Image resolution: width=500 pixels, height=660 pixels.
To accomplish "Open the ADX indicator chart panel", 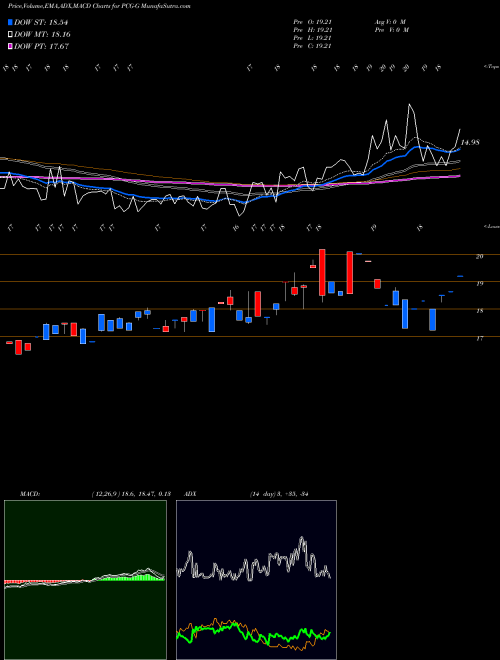I will pos(256,580).
